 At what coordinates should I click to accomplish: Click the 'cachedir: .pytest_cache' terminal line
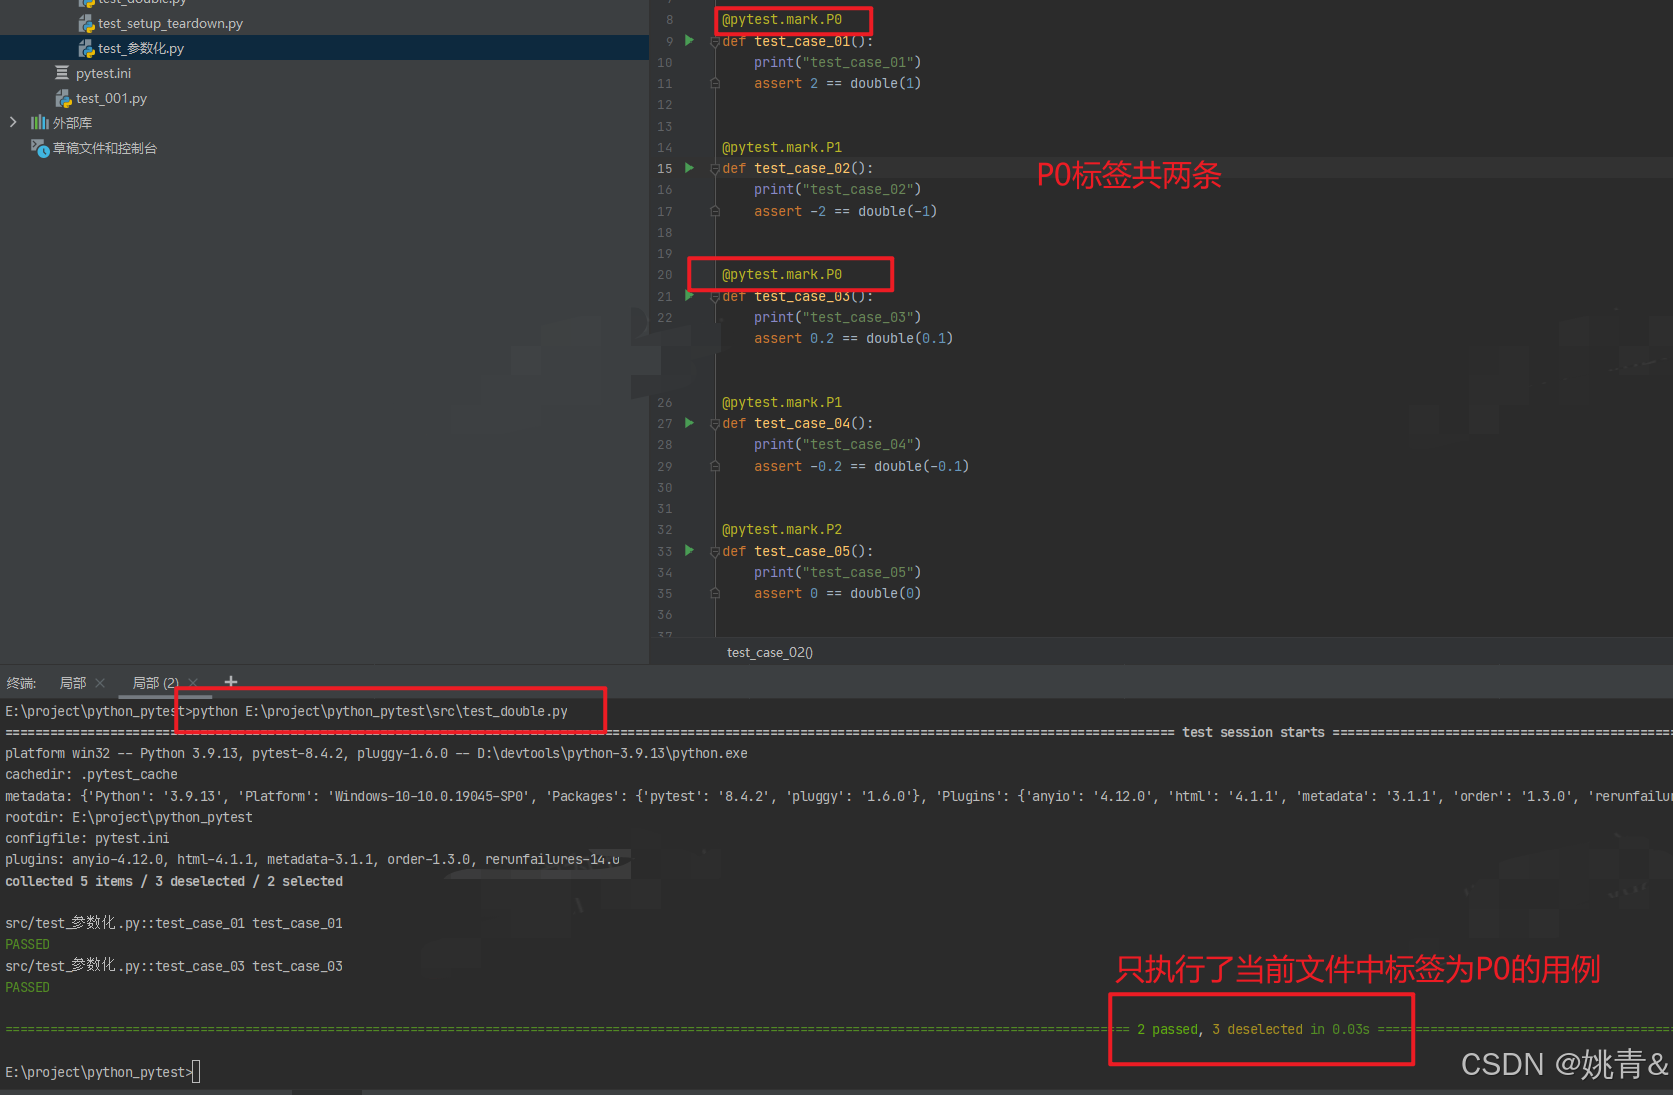click(x=91, y=774)
